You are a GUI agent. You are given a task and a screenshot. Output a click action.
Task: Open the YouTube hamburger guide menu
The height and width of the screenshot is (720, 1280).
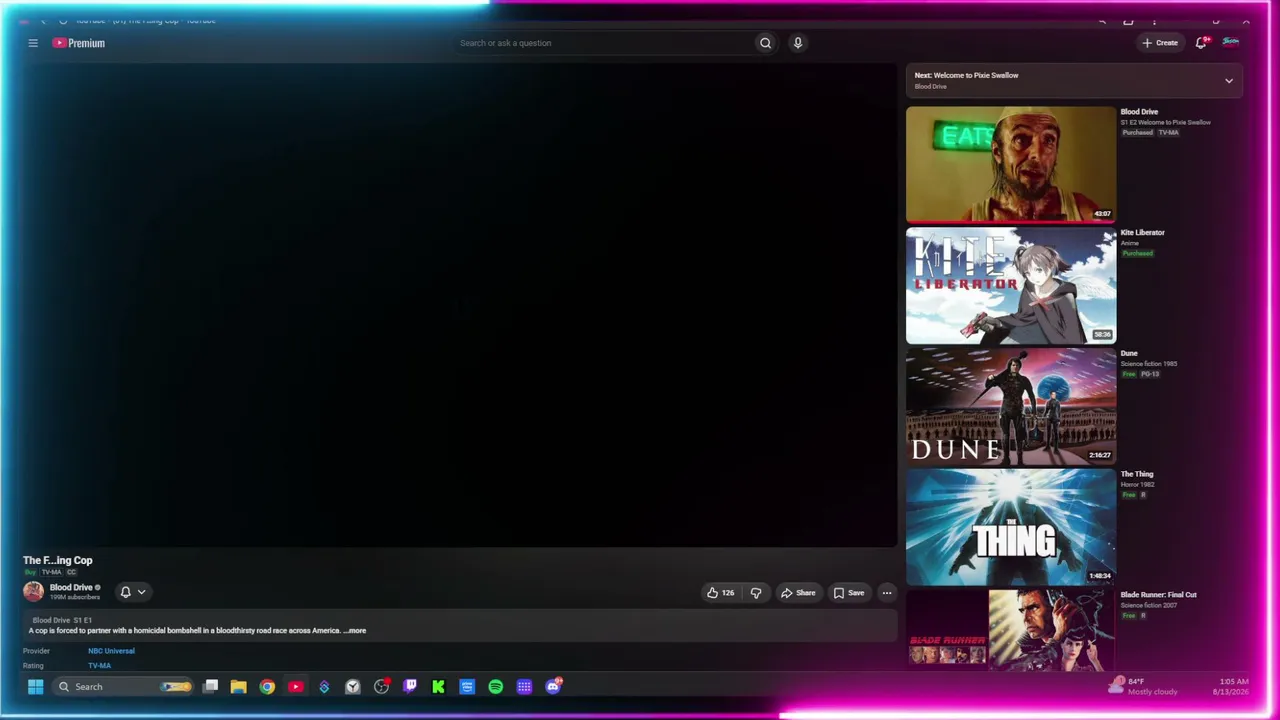coord(33,43)
